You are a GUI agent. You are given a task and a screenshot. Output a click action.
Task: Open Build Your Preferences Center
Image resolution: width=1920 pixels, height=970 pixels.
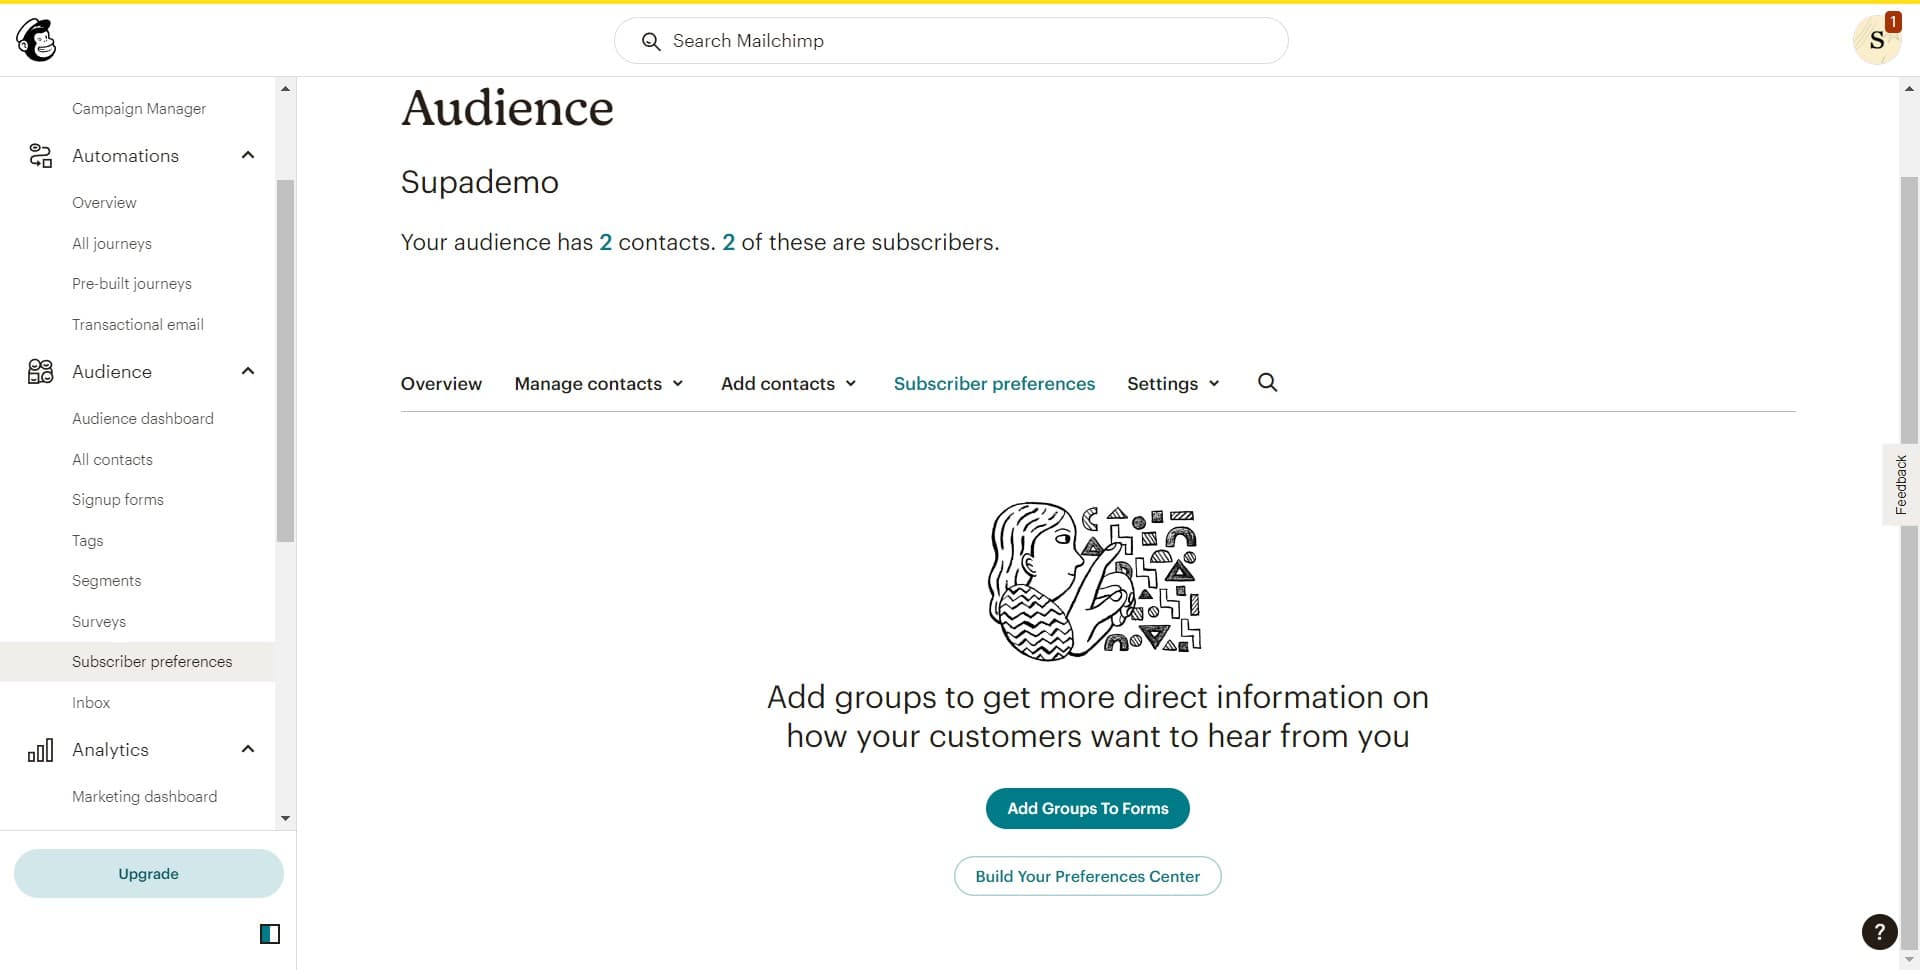1087,876
